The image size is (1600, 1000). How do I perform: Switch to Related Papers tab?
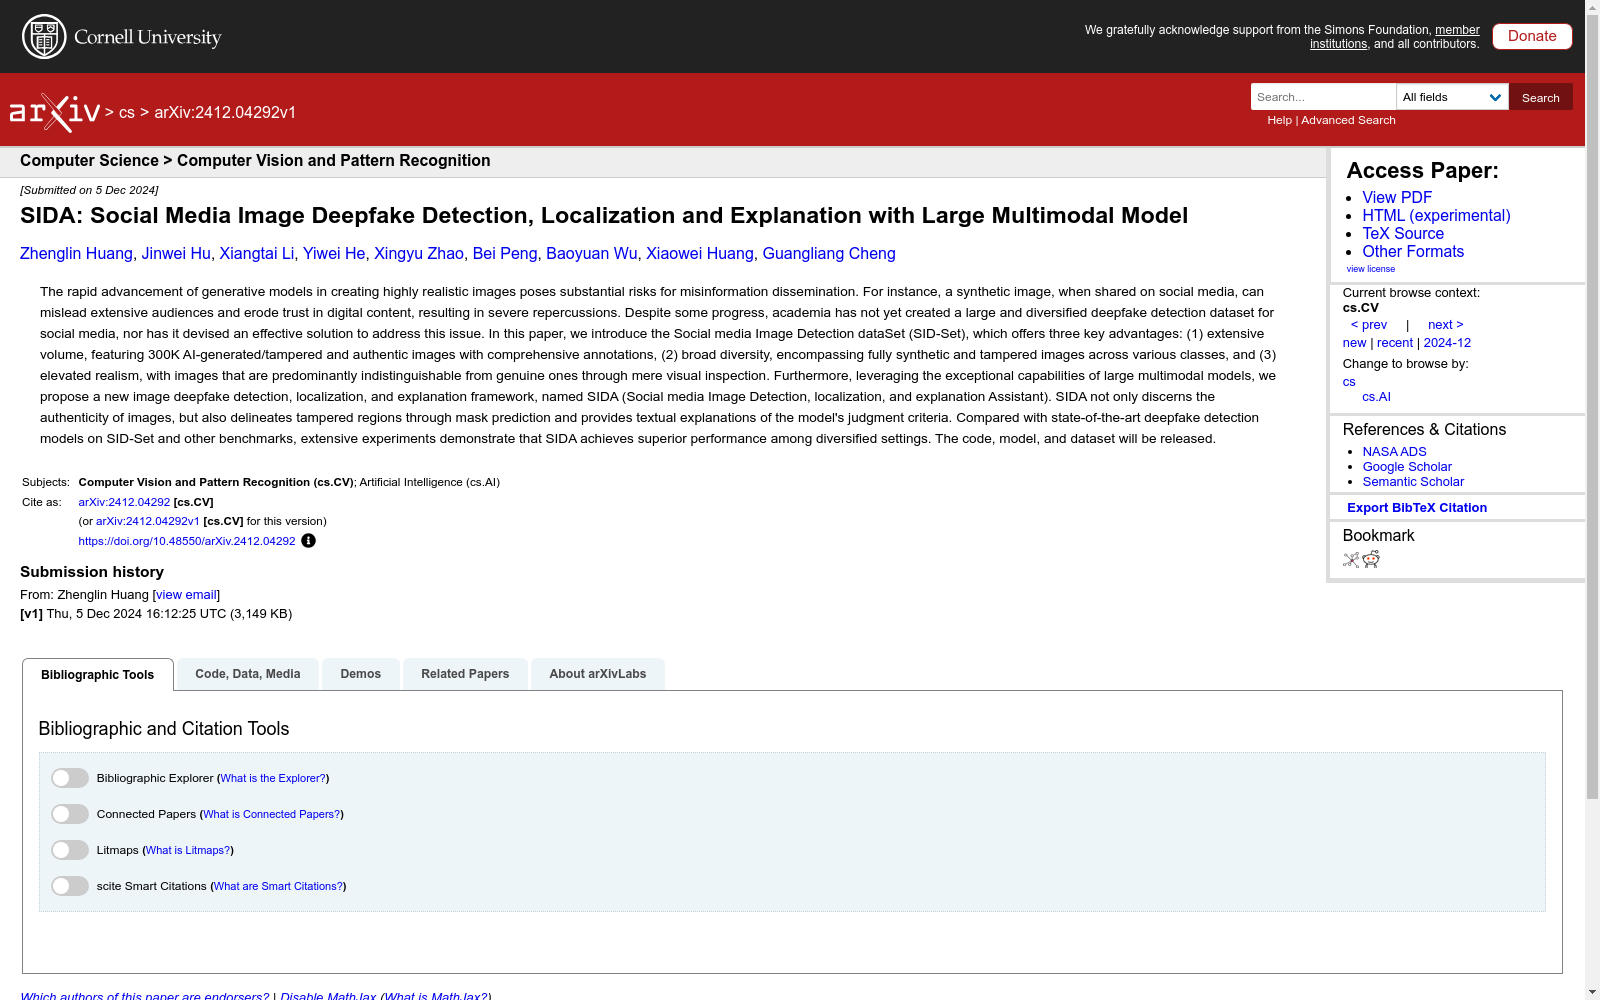[465, 674]
